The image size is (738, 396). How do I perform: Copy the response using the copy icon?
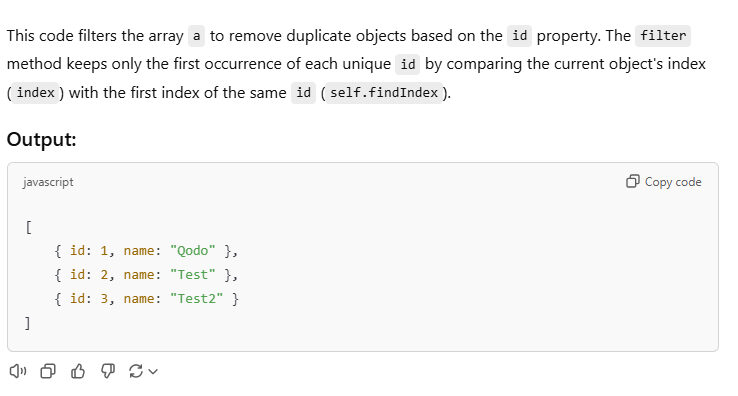point(48,371)
